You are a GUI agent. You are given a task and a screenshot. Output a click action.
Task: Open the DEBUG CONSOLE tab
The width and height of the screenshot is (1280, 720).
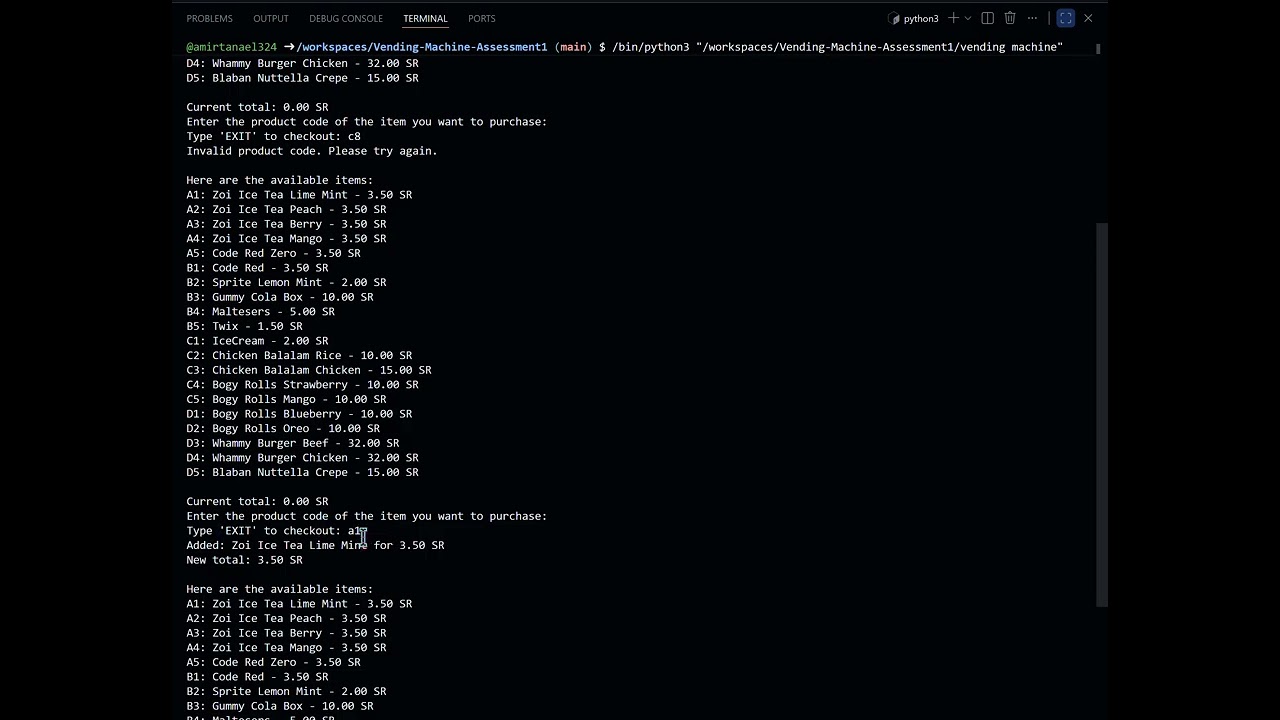tap(346, 18)
